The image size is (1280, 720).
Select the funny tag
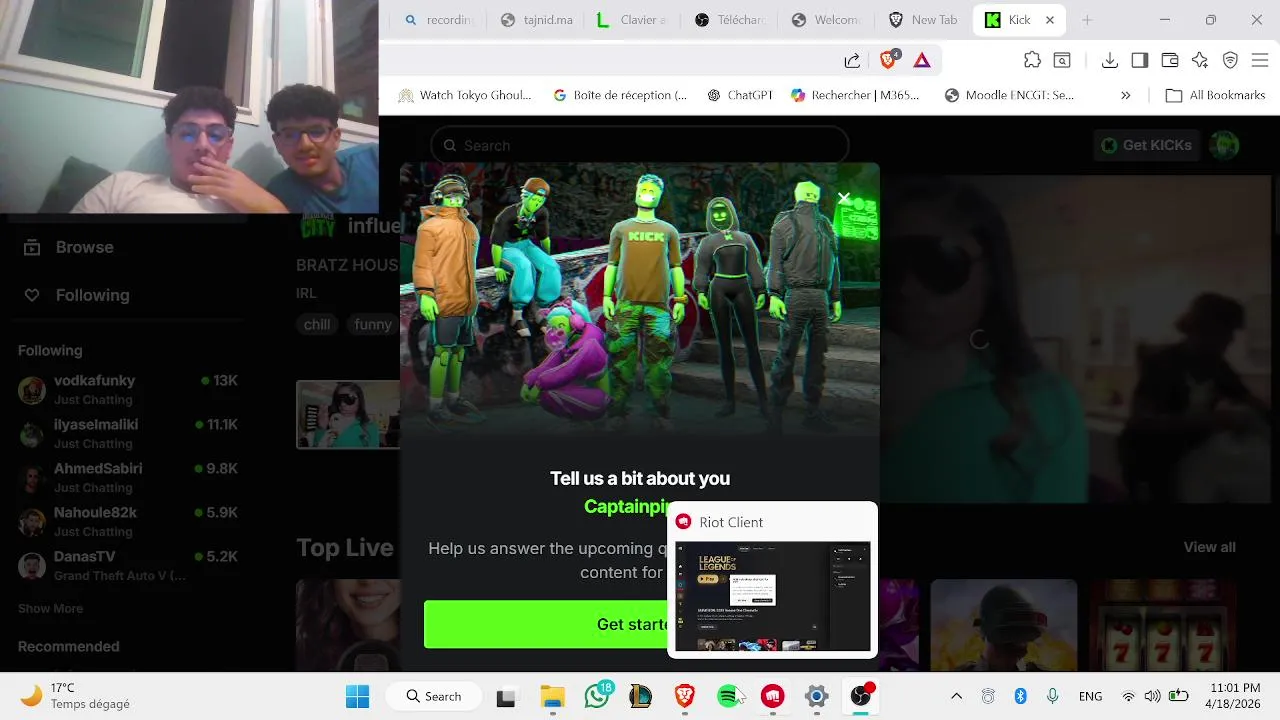[x=373, y=324]
